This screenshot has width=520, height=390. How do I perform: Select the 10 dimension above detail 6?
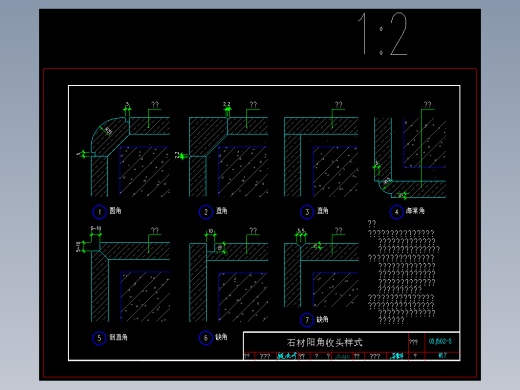click(211, 231)
